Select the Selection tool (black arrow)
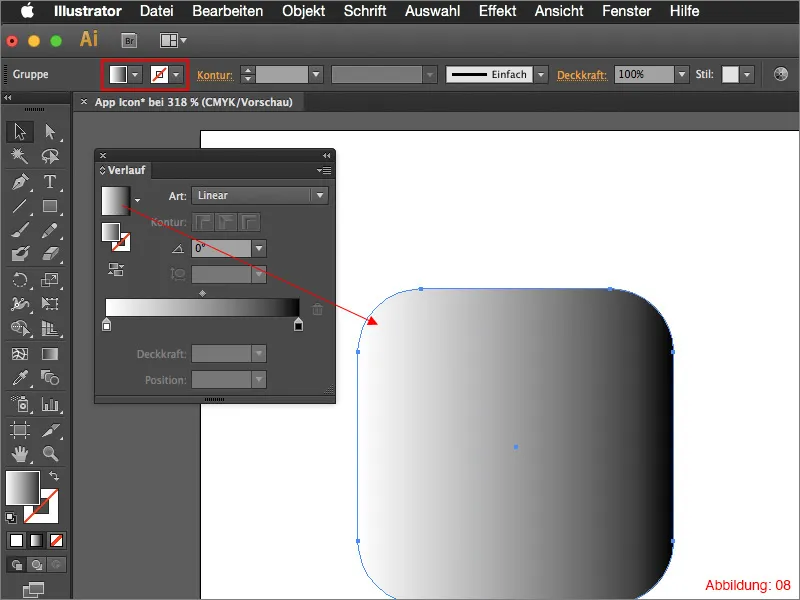Viewport: 800px width, 600px height. point(20,132)
